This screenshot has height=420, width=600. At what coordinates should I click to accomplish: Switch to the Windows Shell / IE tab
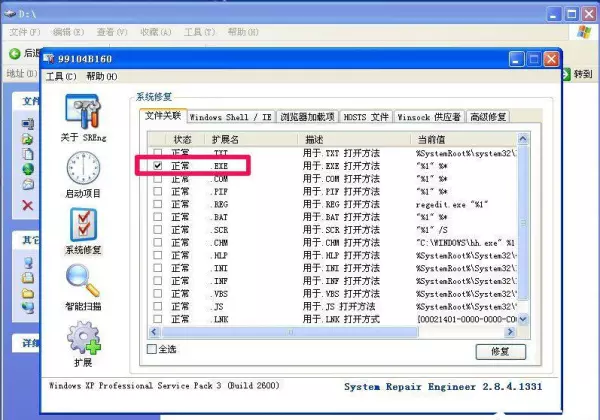click(x=231, y=117)
